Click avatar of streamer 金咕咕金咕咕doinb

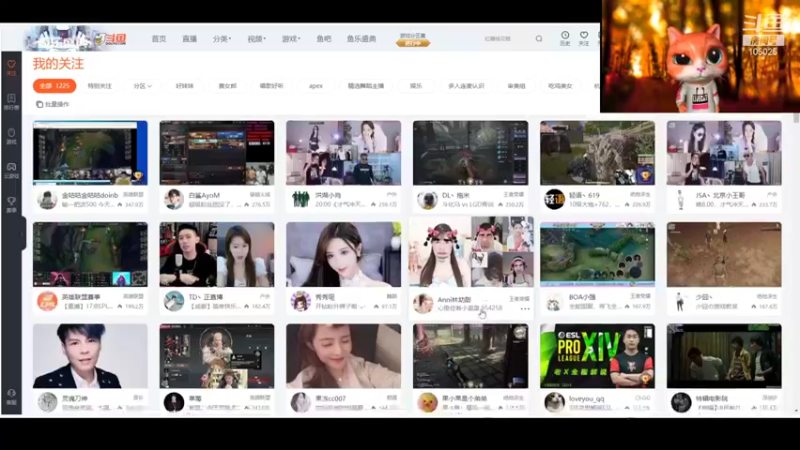(47, 199)
